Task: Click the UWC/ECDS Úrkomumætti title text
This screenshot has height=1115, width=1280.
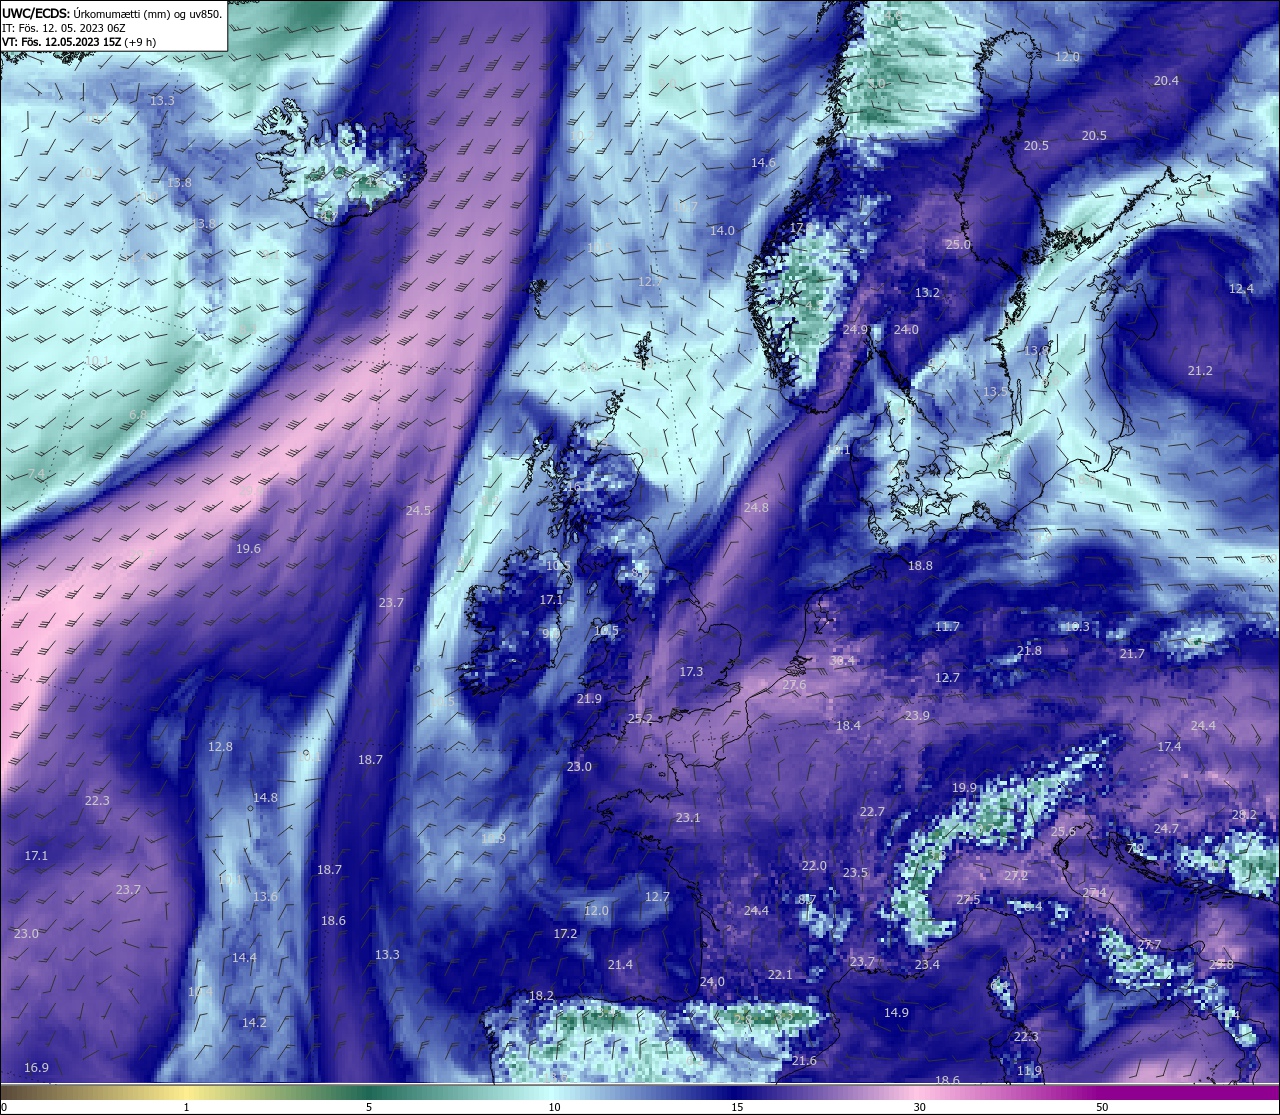Action: click(x=112, y=13)
